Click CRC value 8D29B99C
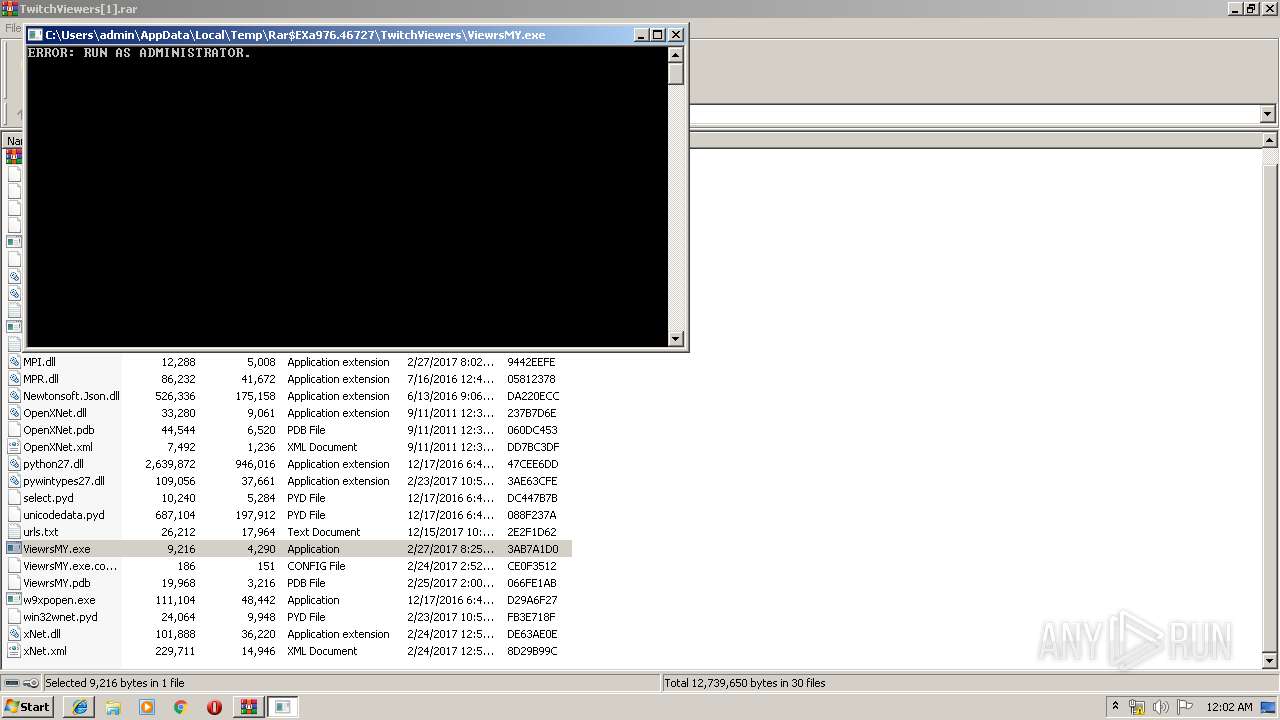This screenshot has width=1280, height=720. pyautogui.click(x=532, y=651)
